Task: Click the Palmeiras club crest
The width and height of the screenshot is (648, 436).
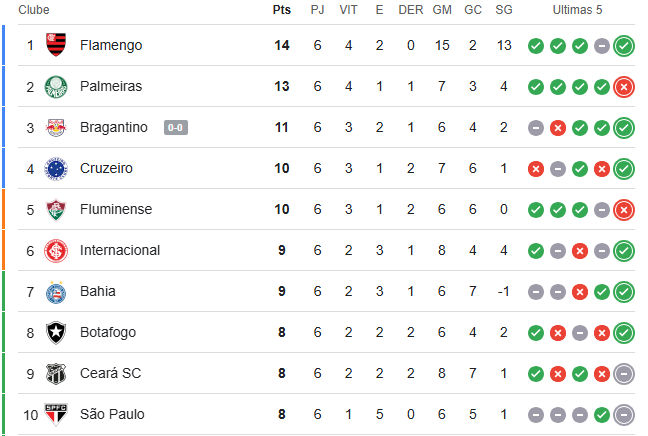Action: (56, 86)
